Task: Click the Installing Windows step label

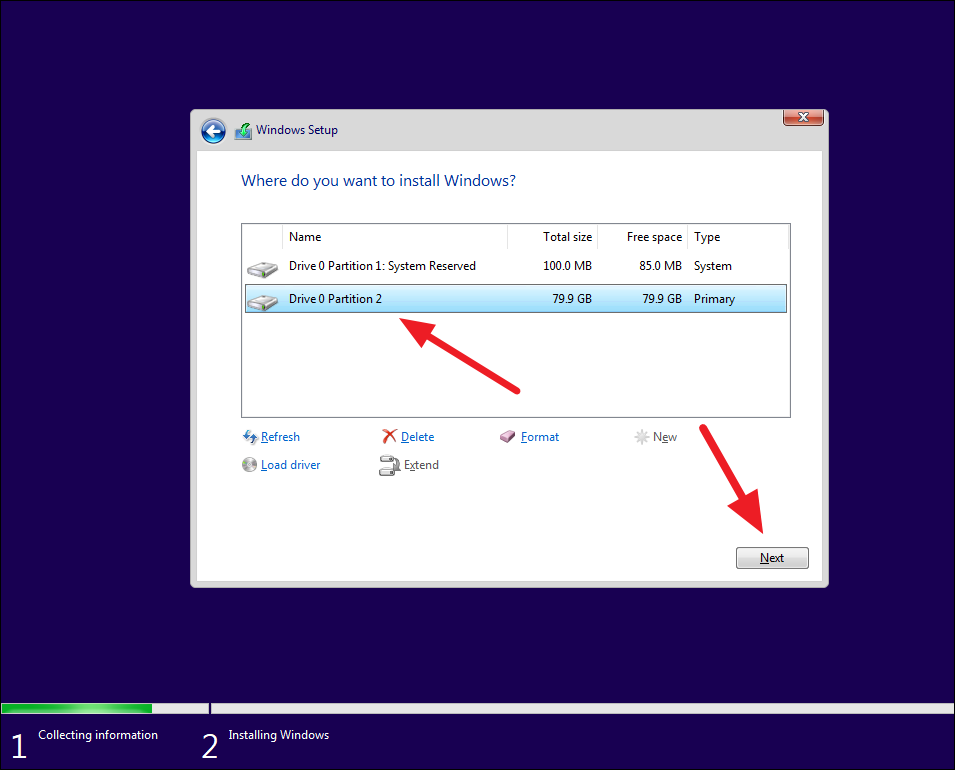Action: (278, 735)
